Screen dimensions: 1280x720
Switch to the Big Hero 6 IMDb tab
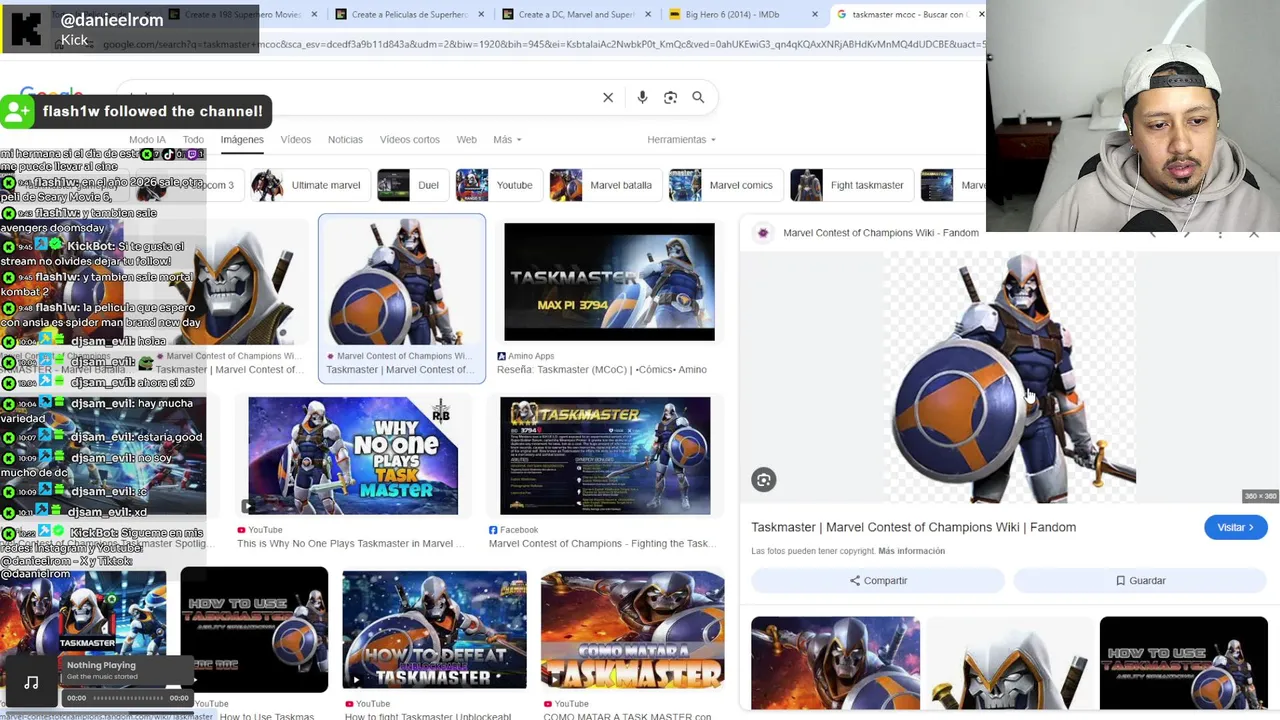coord(741,14)
